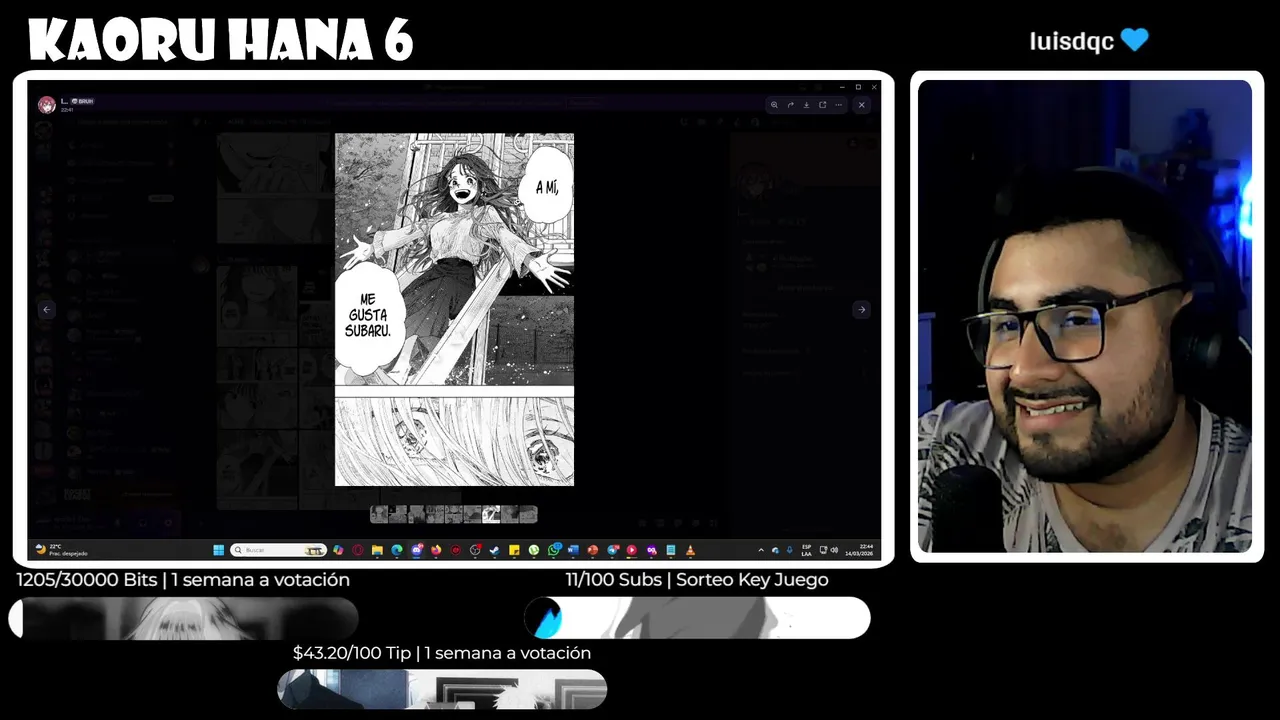Open Word from the taskbar
Image resolution: width=1280 pixels, height=720 pixels.
[x=573, y=550]
